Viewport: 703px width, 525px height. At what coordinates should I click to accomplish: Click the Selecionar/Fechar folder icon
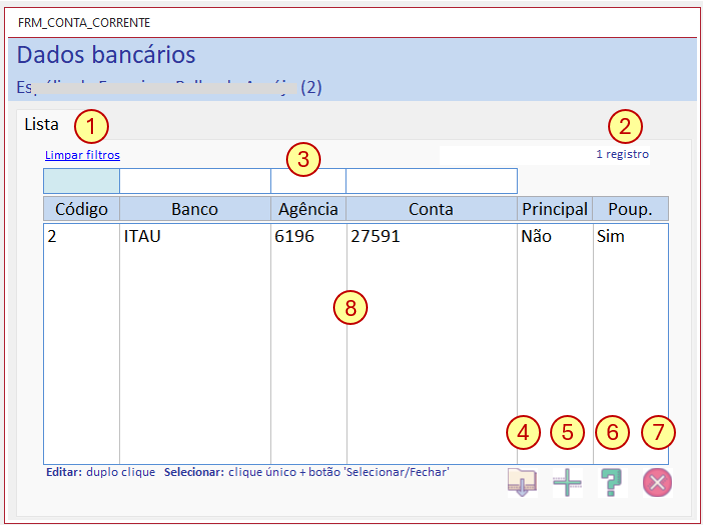point(522,483)
